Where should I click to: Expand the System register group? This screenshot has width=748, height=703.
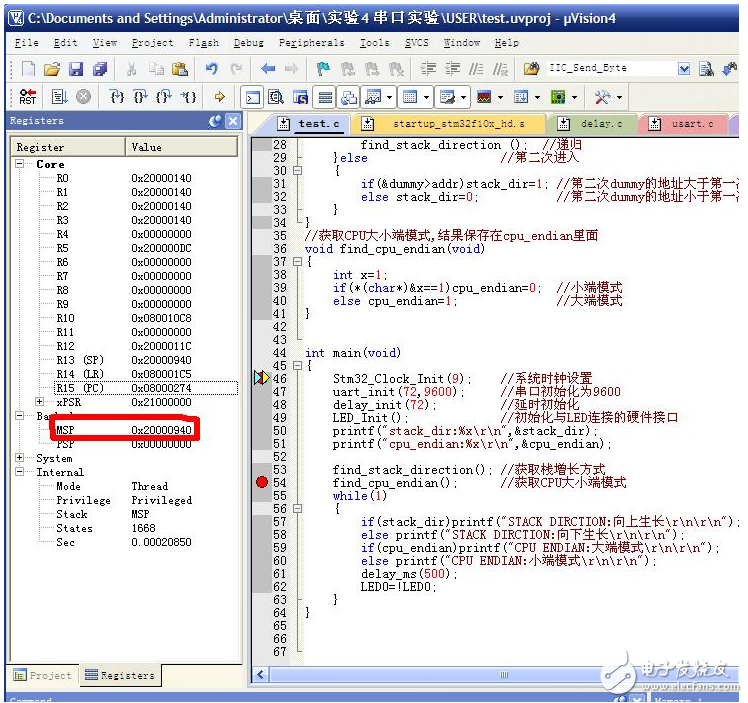tap(21, 458)
